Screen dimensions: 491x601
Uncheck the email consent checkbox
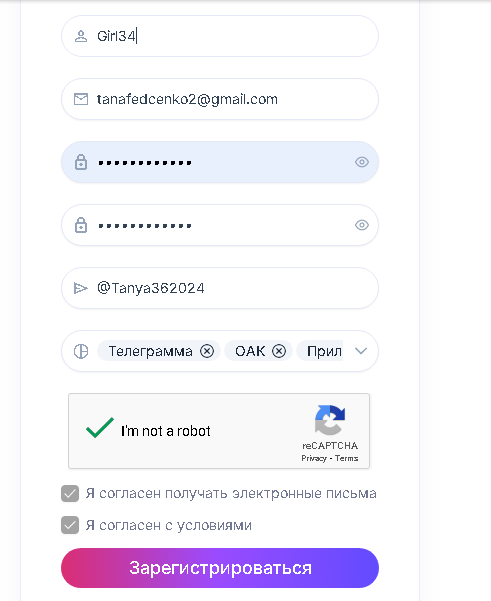point(70,494)
